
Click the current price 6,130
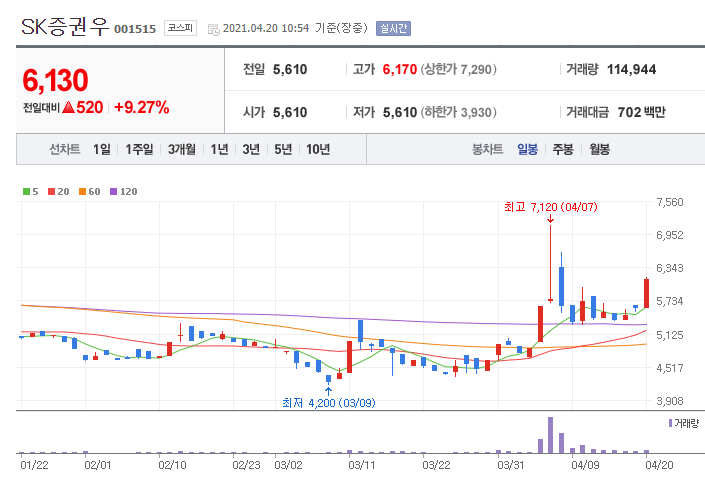coord(55,81)
